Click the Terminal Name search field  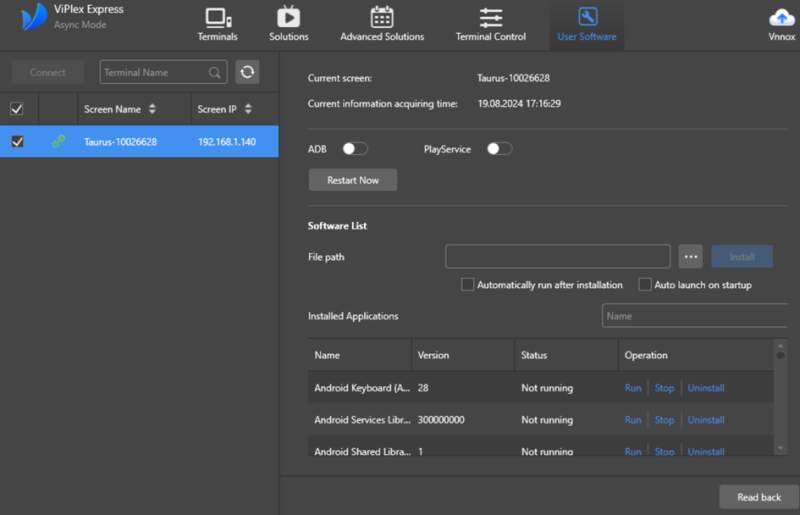click(x=155, y=72)
